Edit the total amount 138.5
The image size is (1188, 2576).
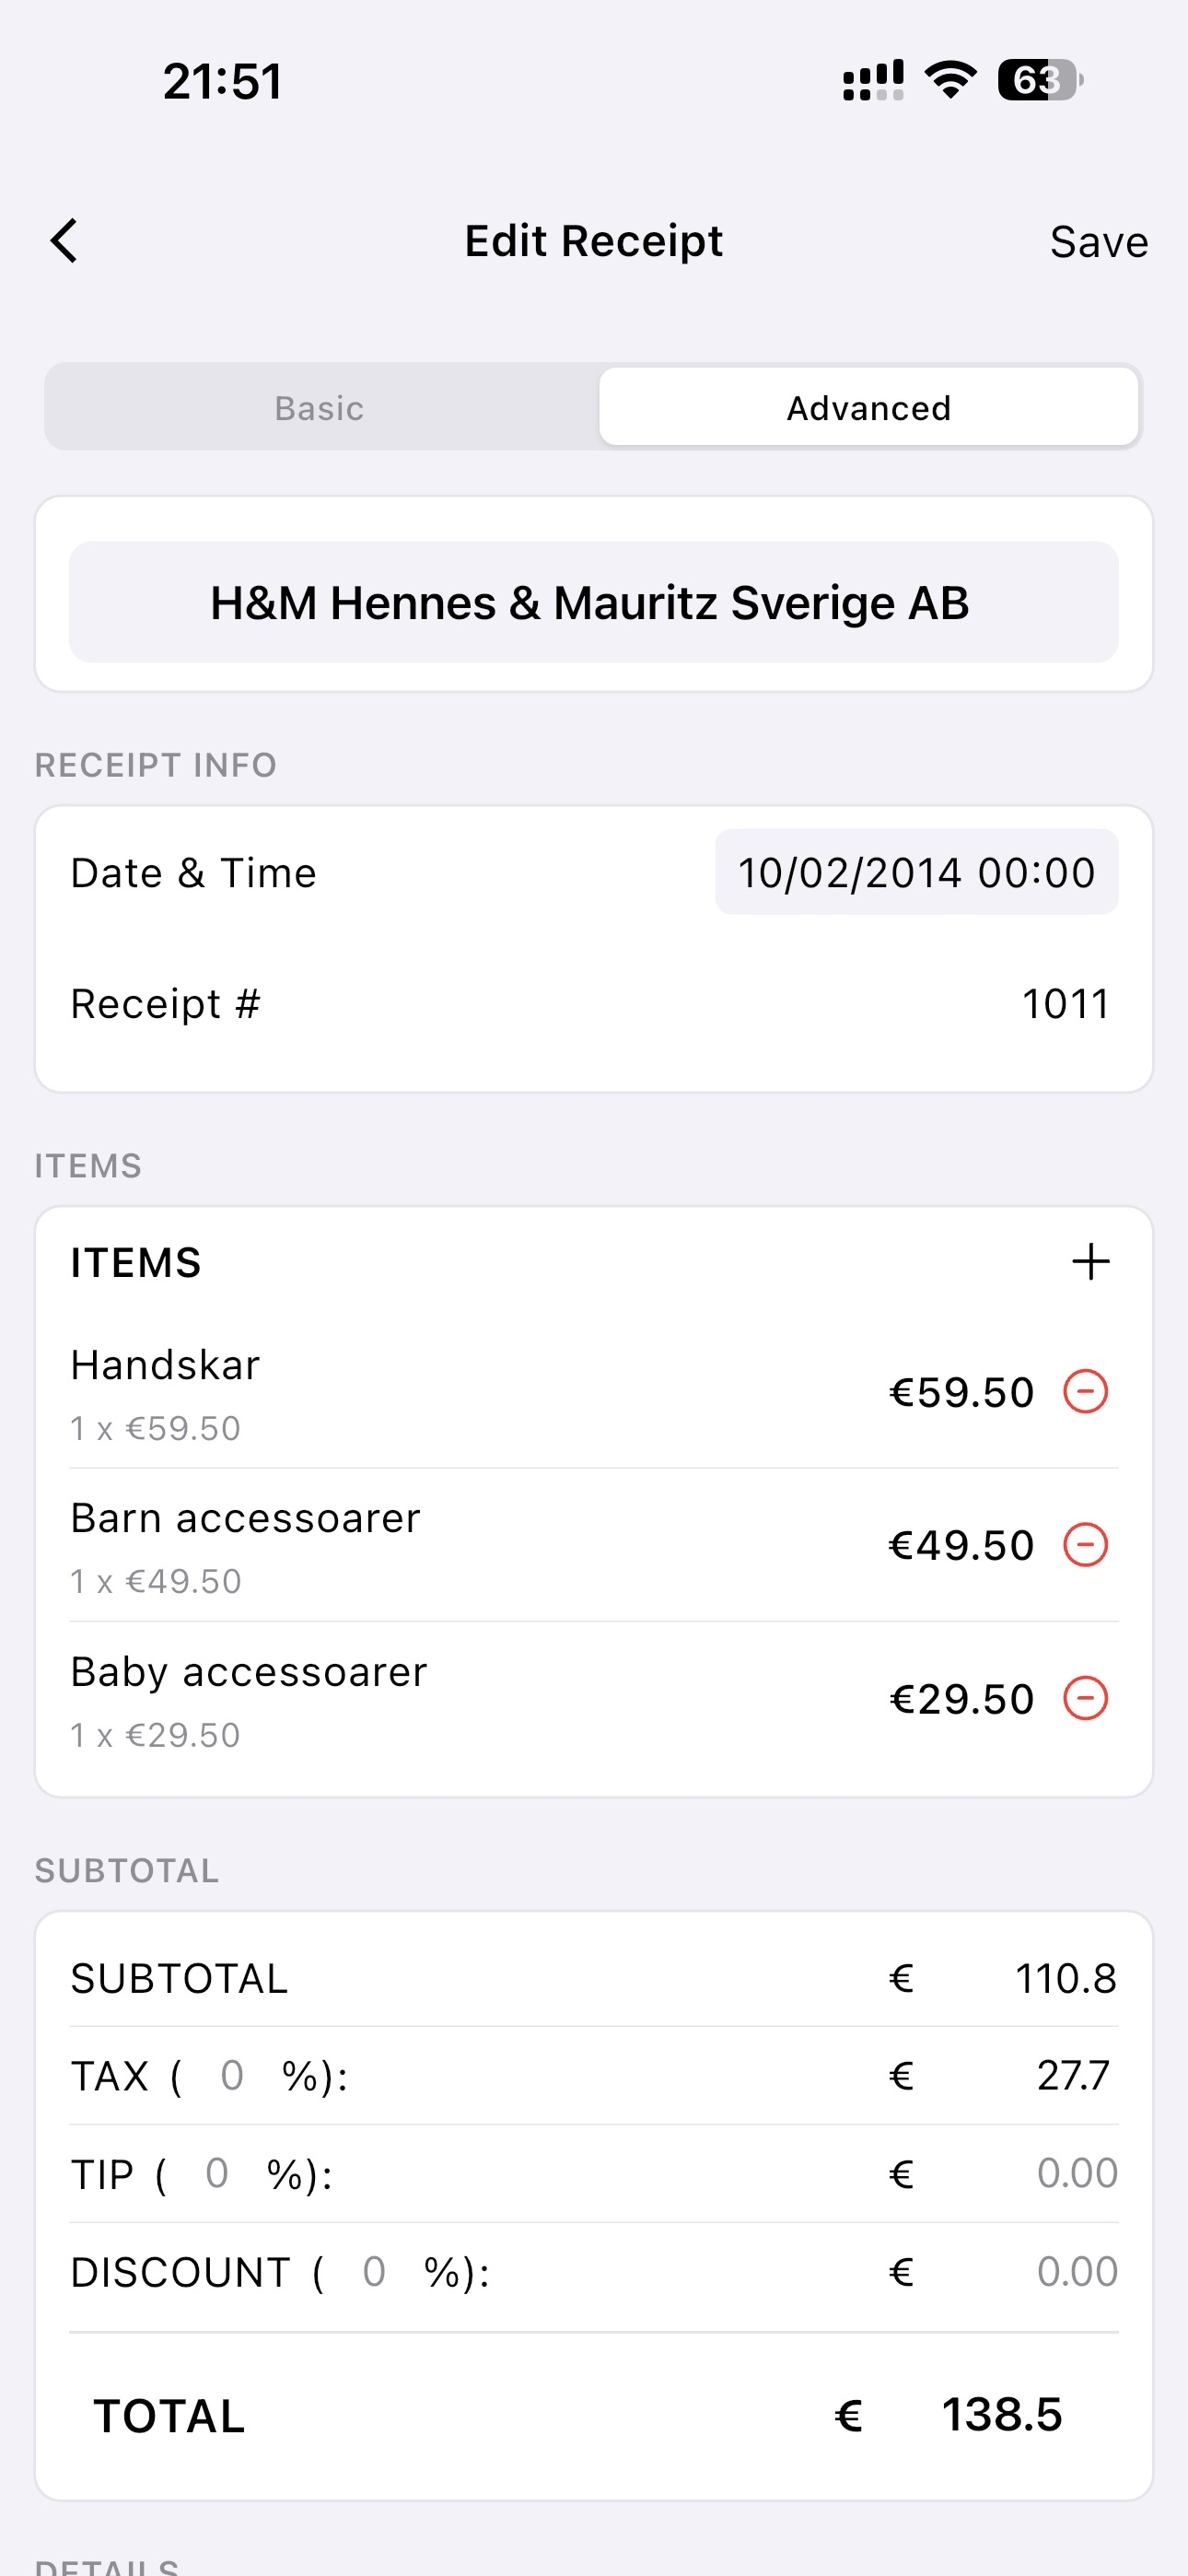click(x=1001, y=2415)
